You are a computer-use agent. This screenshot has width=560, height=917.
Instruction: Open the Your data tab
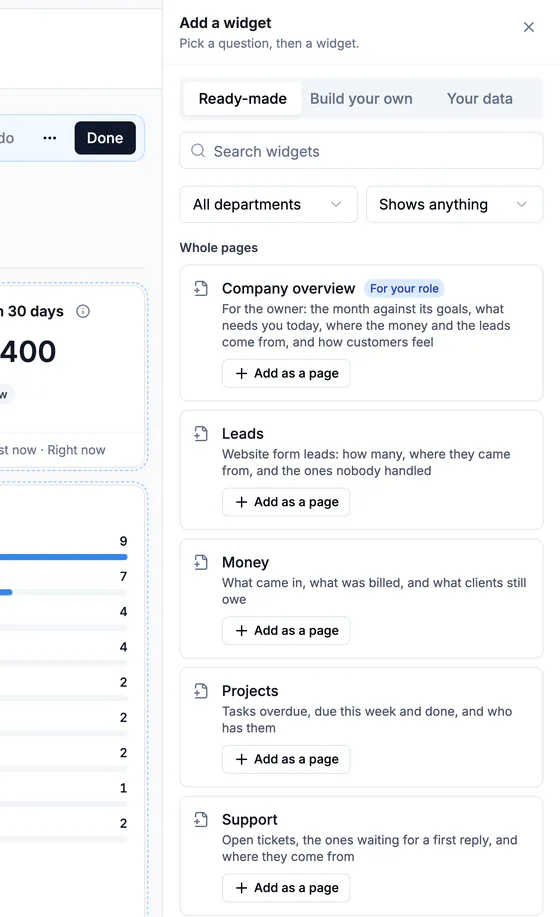479,98
